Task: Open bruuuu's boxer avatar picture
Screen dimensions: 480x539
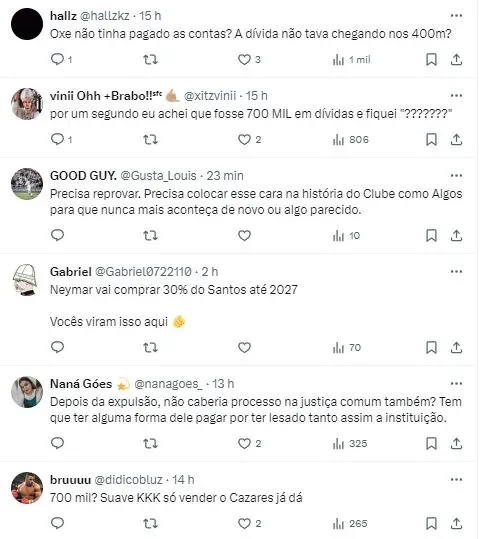Action: click(27, 488)
